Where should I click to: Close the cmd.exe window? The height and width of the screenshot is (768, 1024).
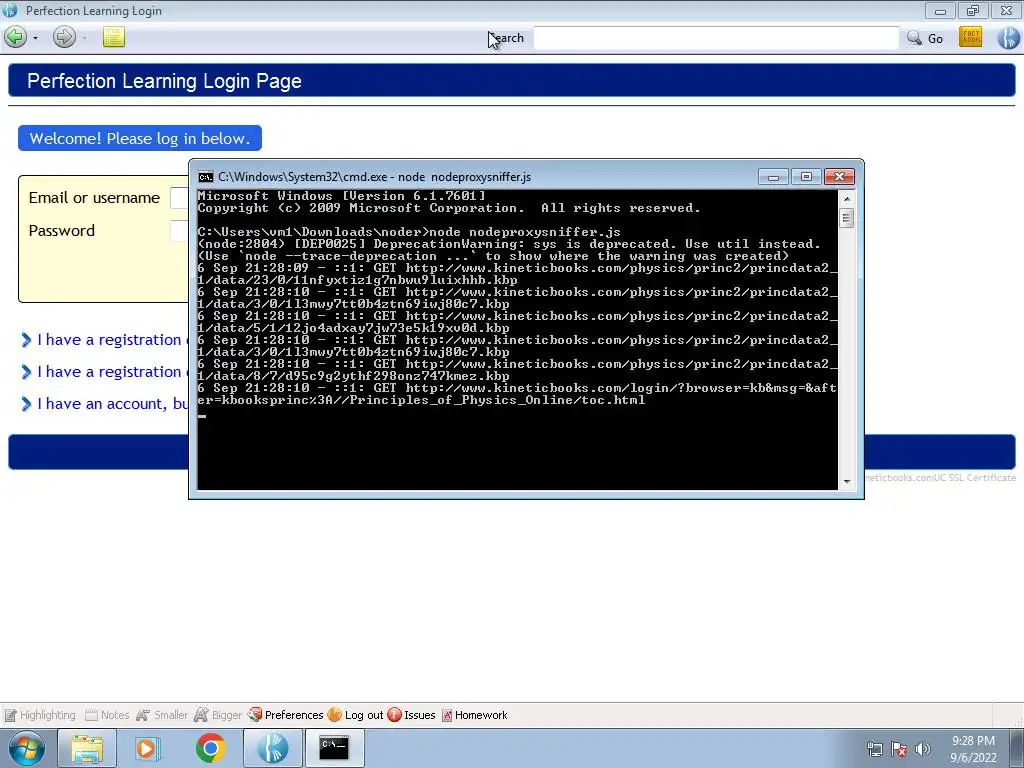[x=839, y=177]
